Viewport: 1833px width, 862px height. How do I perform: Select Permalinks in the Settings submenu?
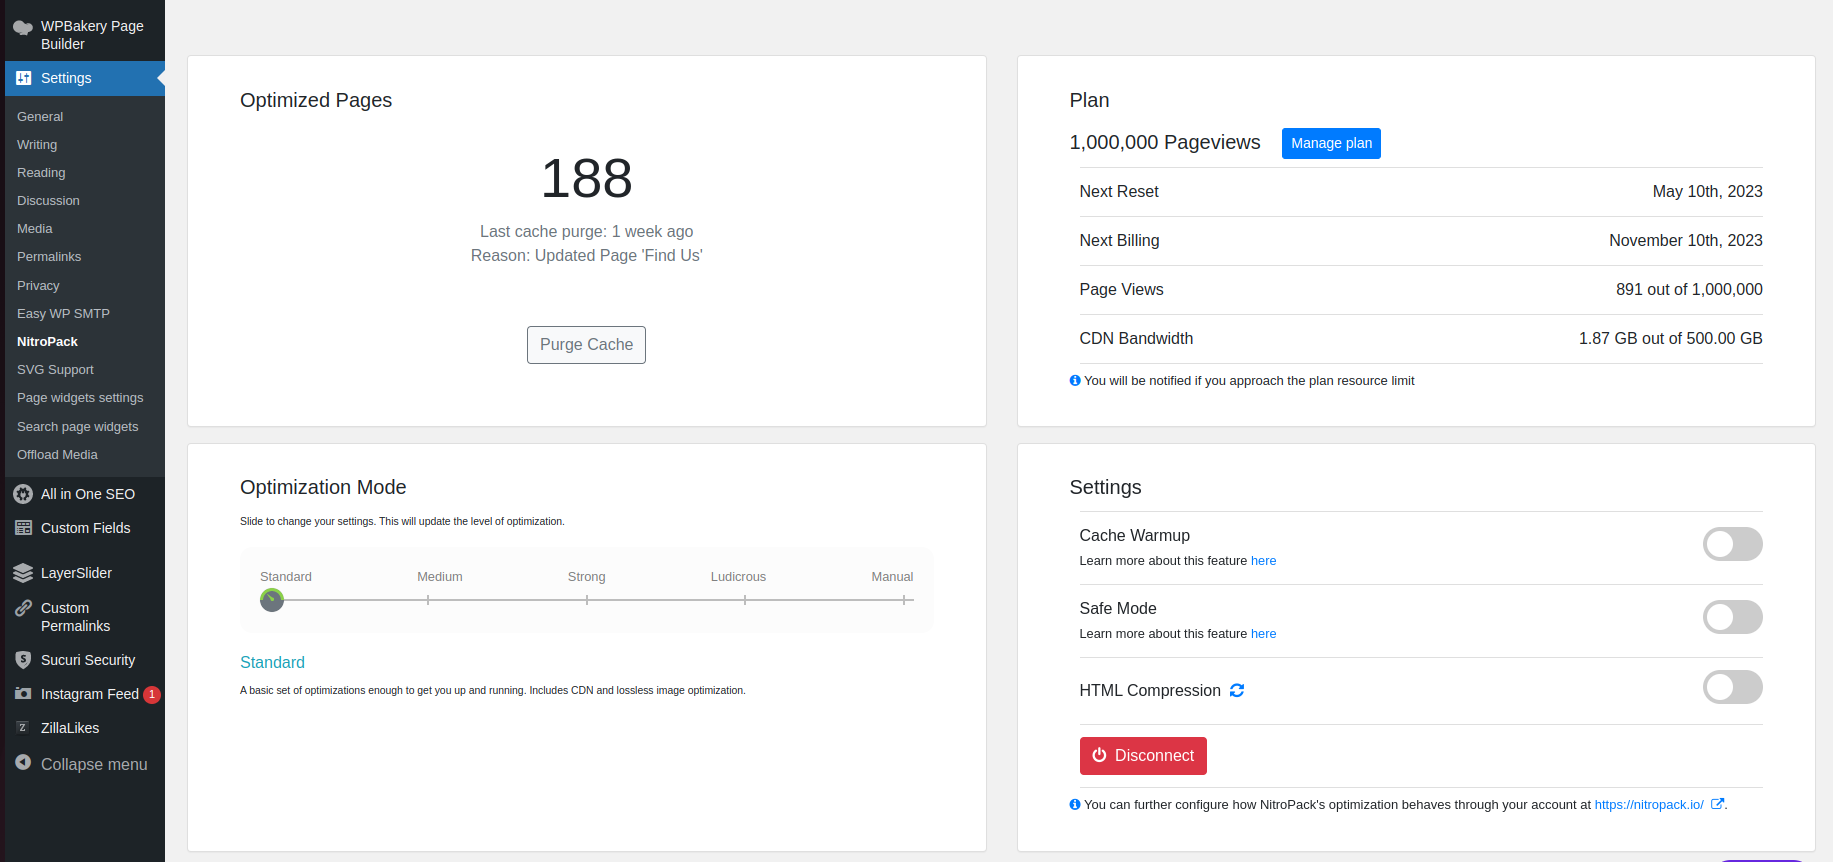(x=49, y=257)
